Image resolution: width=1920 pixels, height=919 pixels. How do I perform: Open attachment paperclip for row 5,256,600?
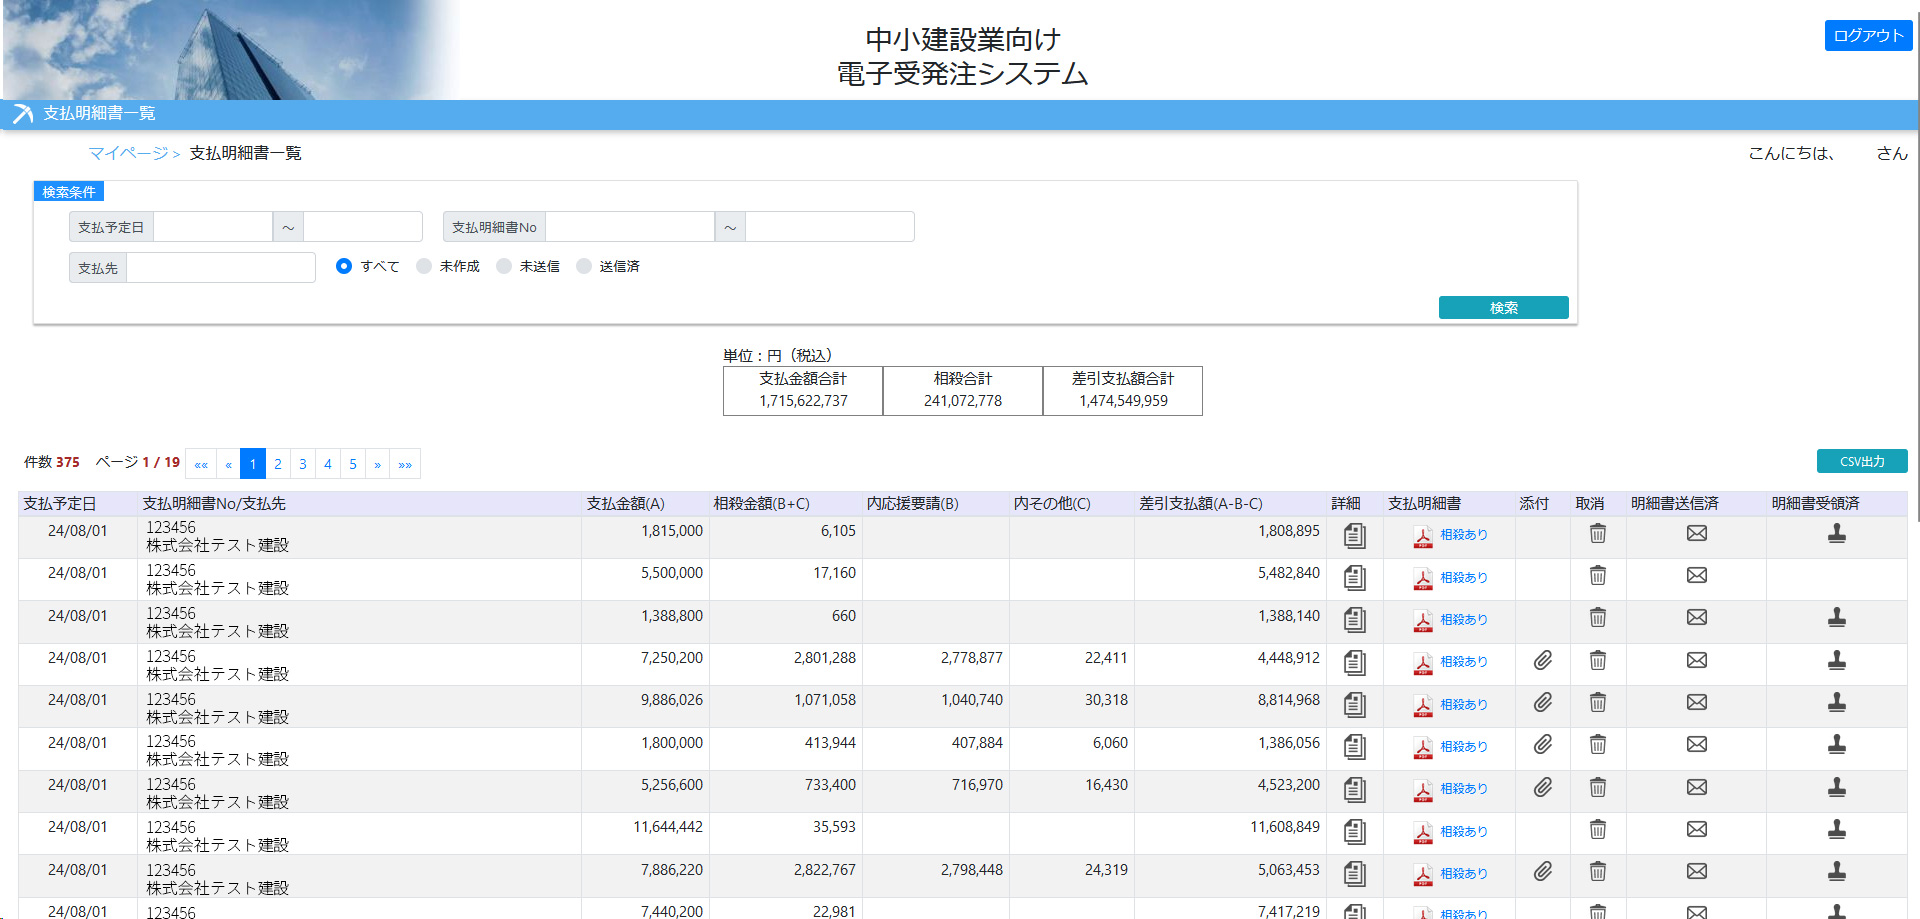[x=1543, y=788]
